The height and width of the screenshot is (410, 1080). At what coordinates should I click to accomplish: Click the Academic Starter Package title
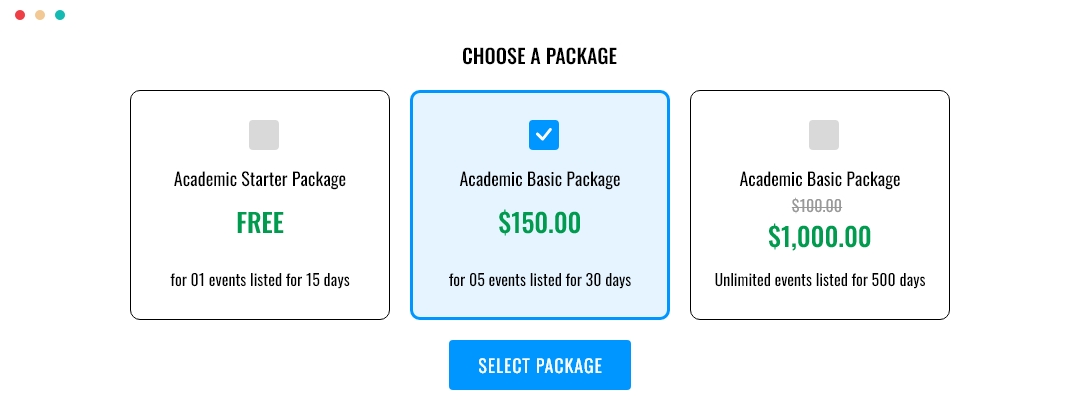coord(260,179)
